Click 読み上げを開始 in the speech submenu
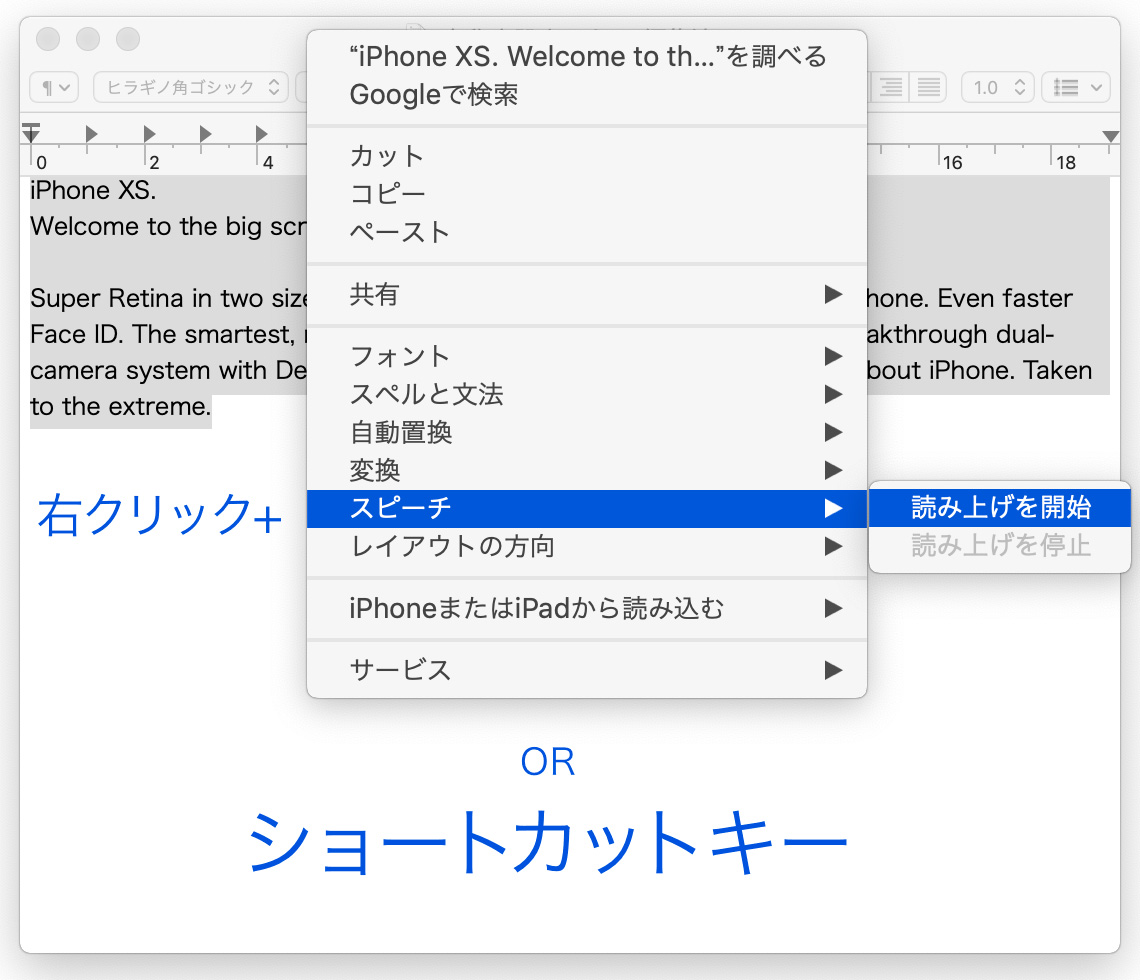The image size is (1140, 980). point(1000,507)
